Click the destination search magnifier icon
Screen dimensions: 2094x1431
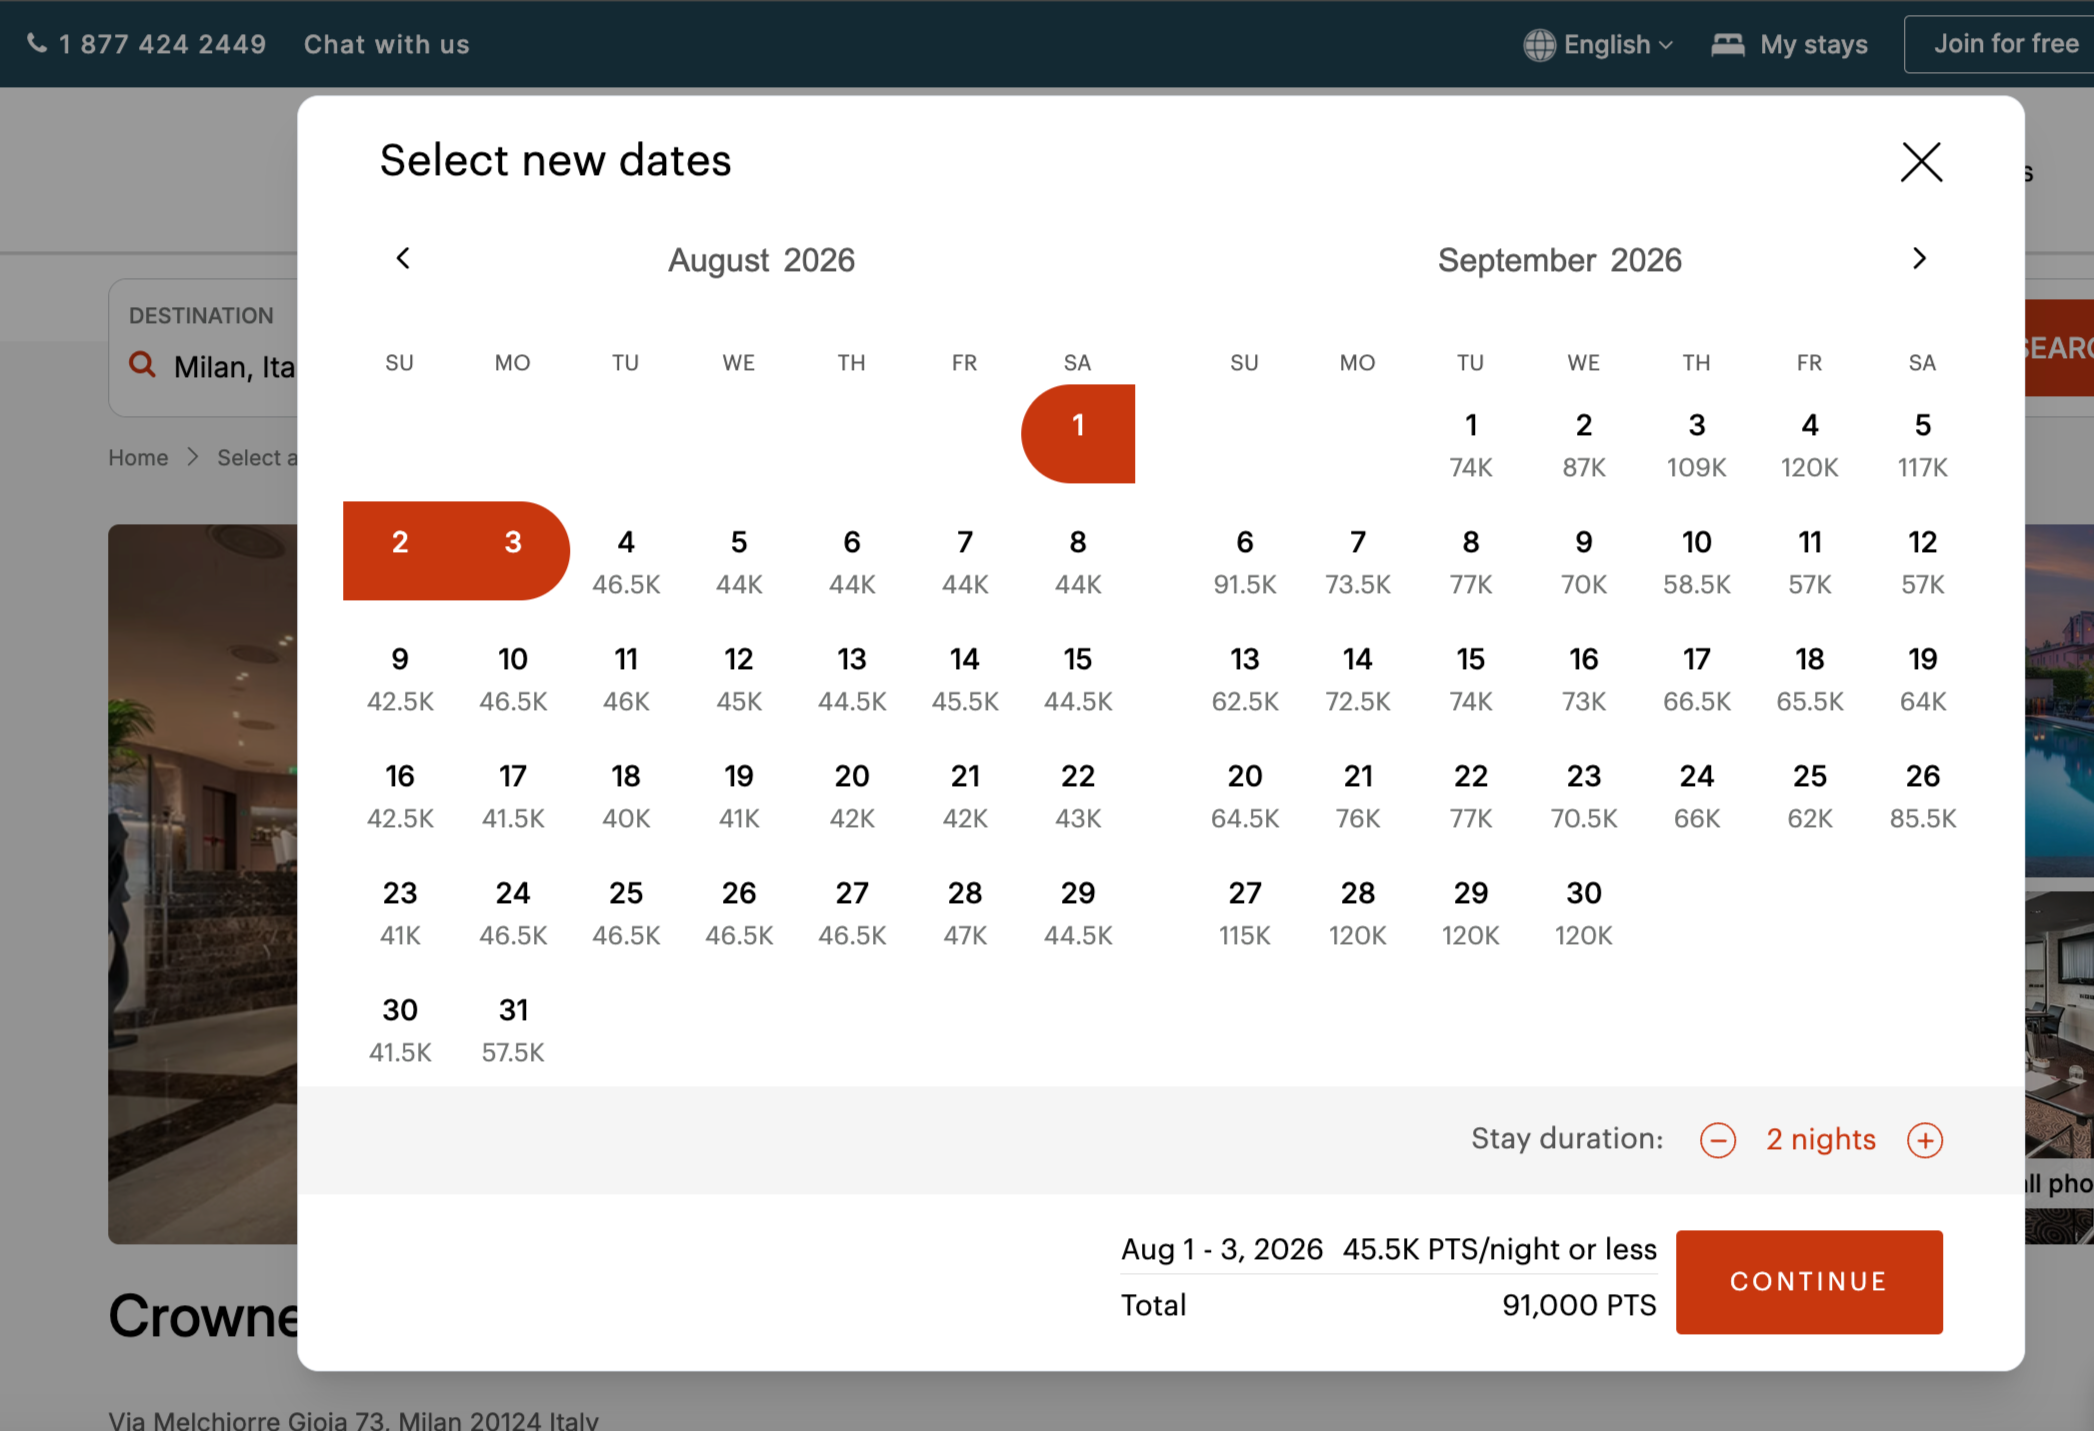[x=143, y=365]
